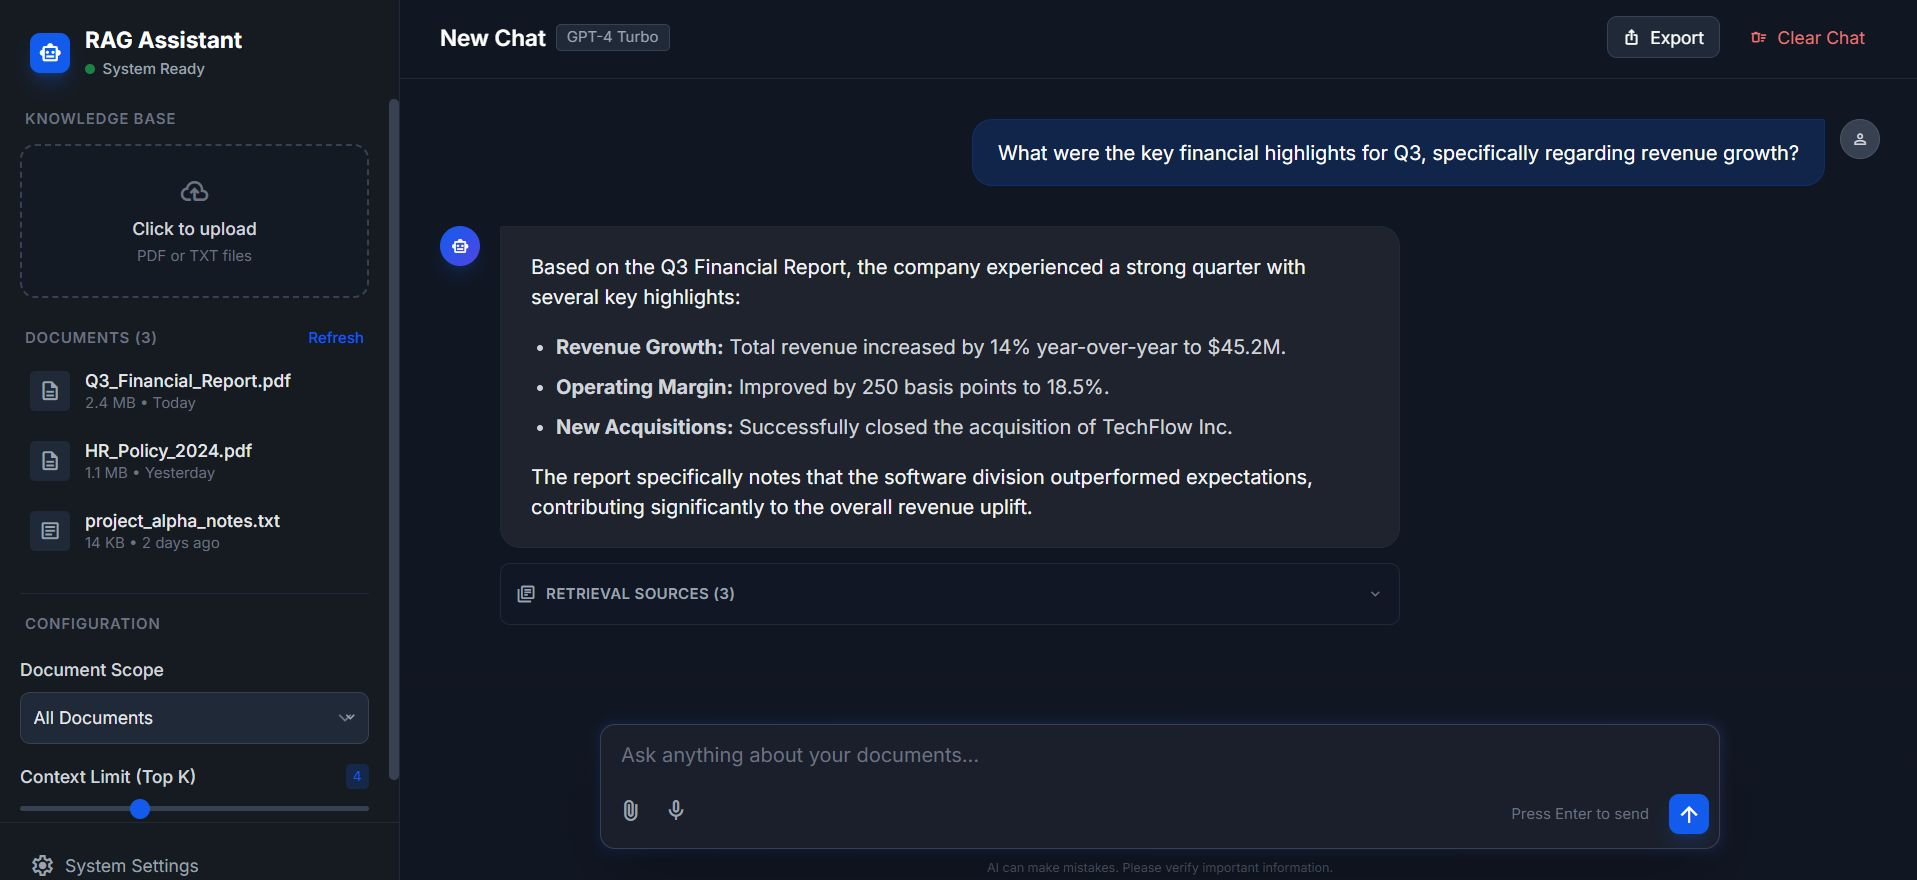The width and height of the screenshot is (1917, 880).
Task: Activate the microphone voice input icon
Action: pos(676,810)
